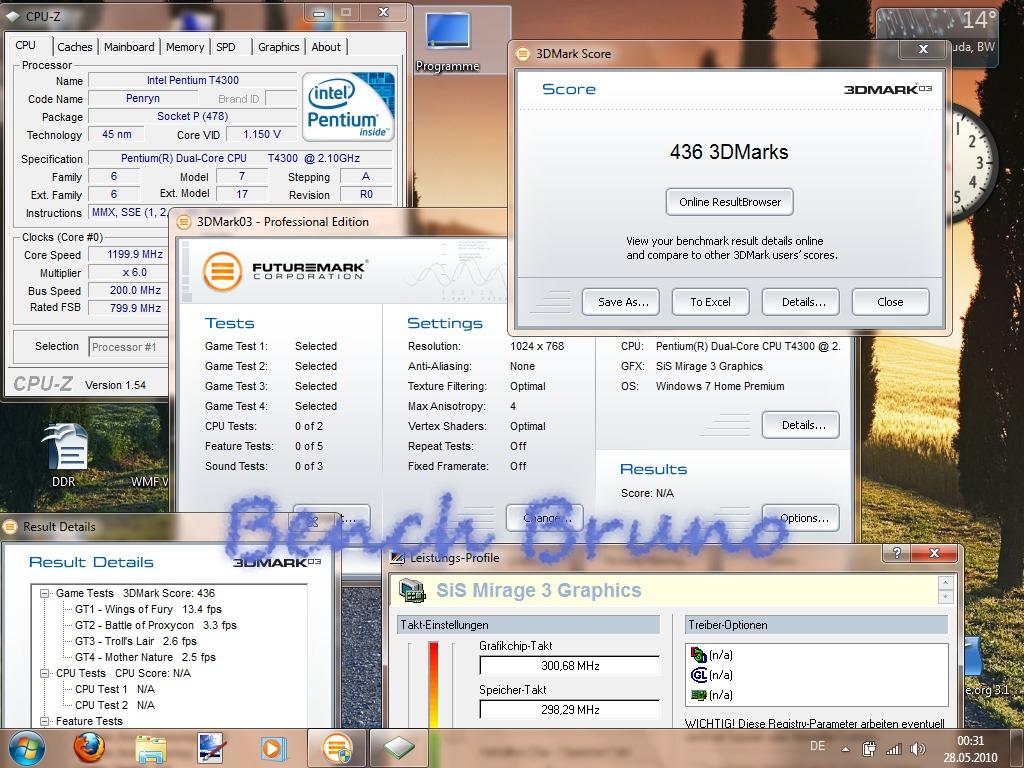Viewport: 1024px width, 768px height.
Task: Select the 3DMark03 taskbar button
Action: coord(337,748)
